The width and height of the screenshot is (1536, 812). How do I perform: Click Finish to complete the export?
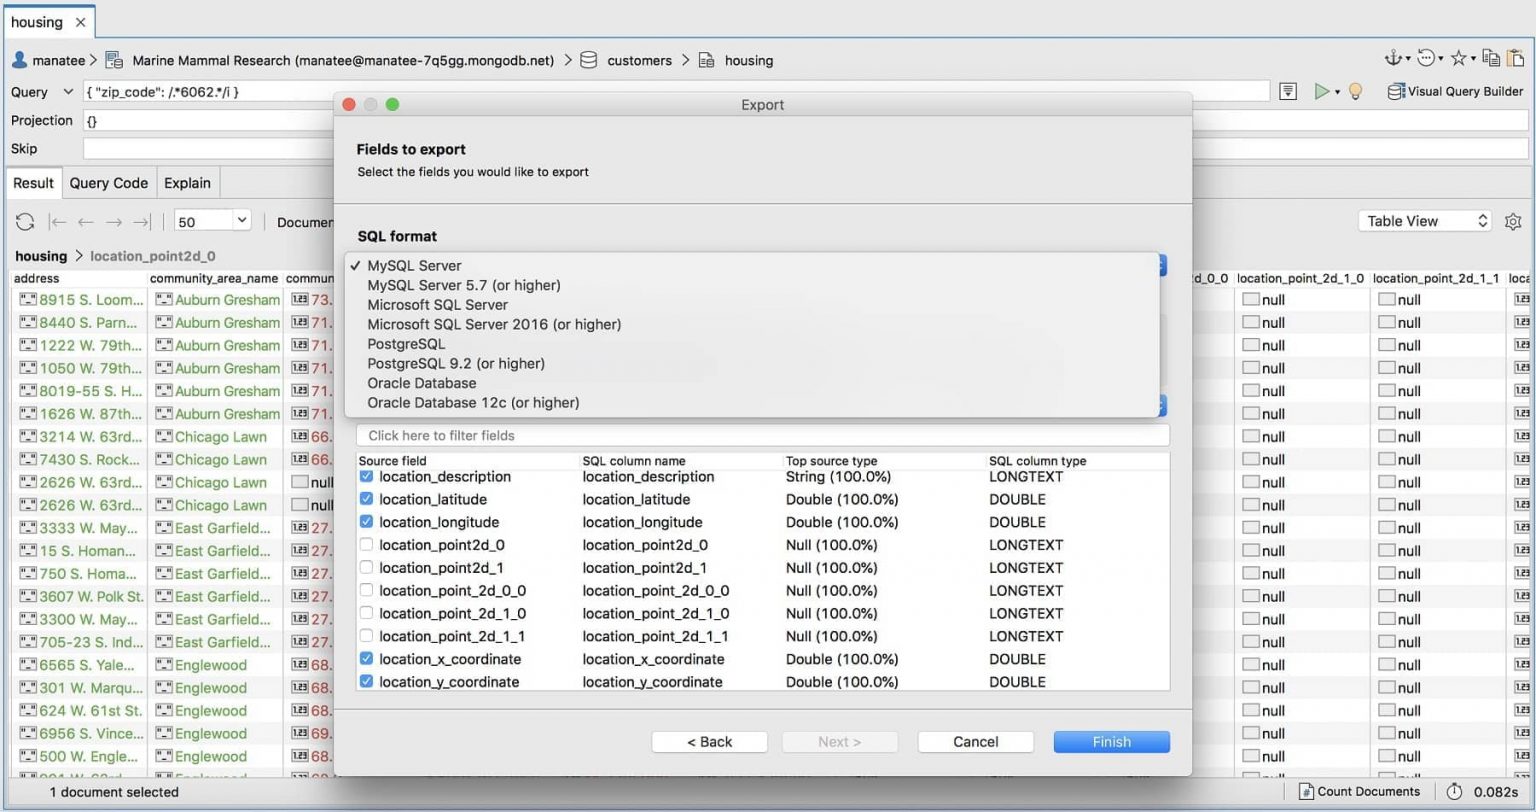coord(1110,741)
